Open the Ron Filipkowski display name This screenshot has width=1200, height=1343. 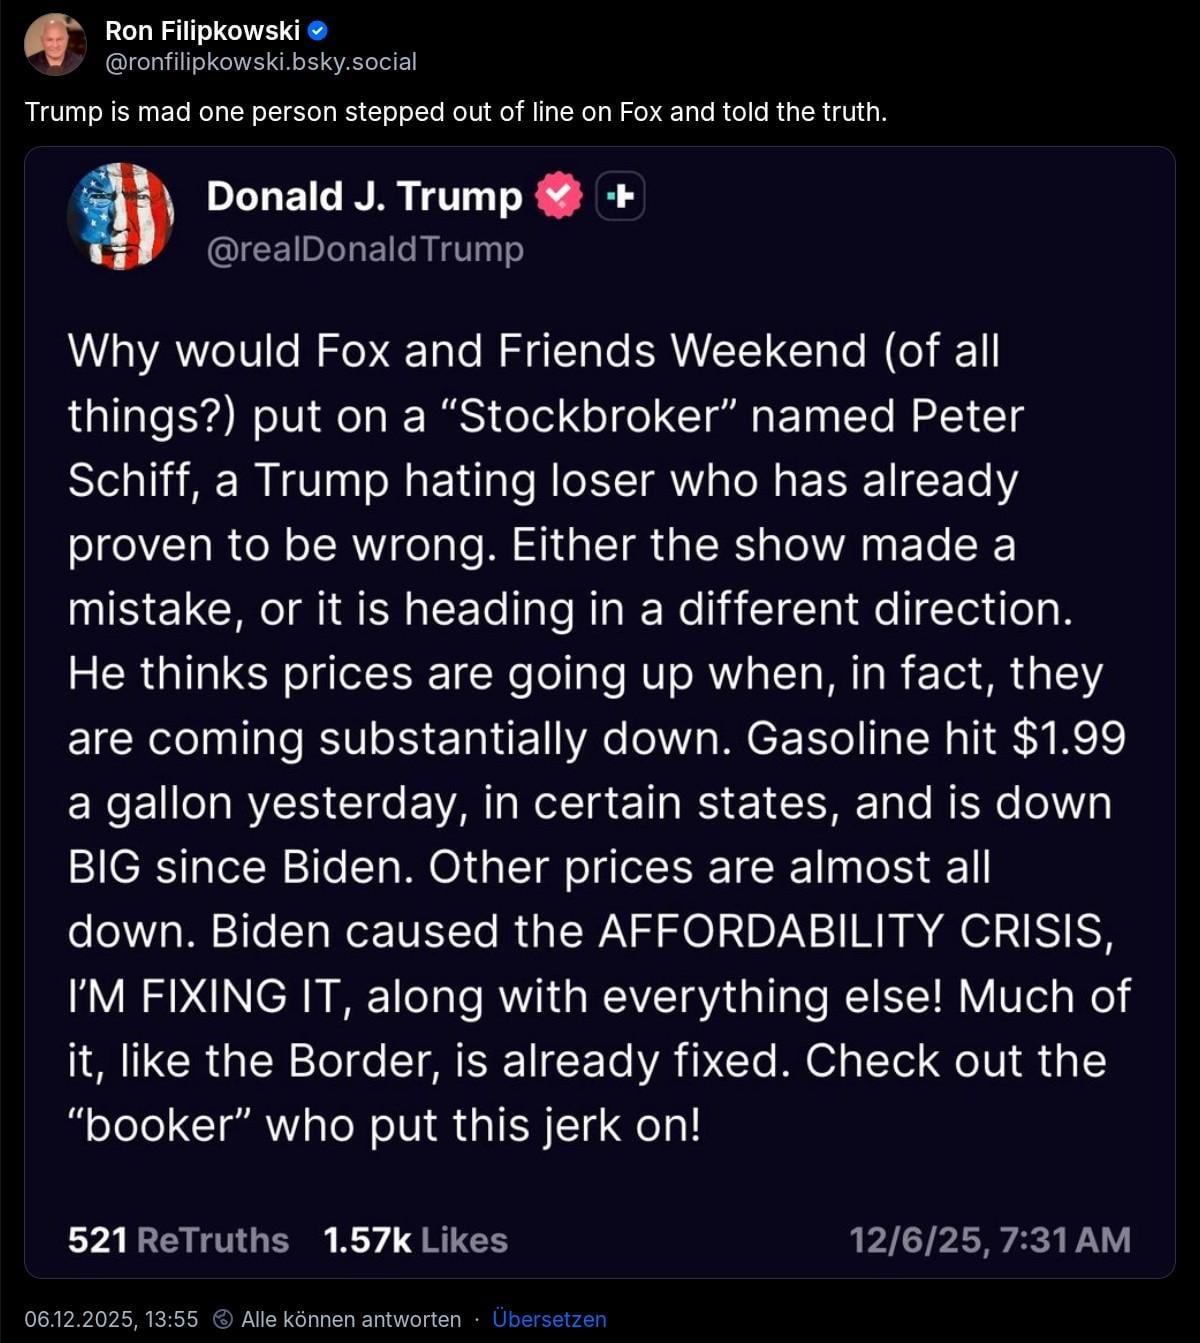[x=202, y=31]
